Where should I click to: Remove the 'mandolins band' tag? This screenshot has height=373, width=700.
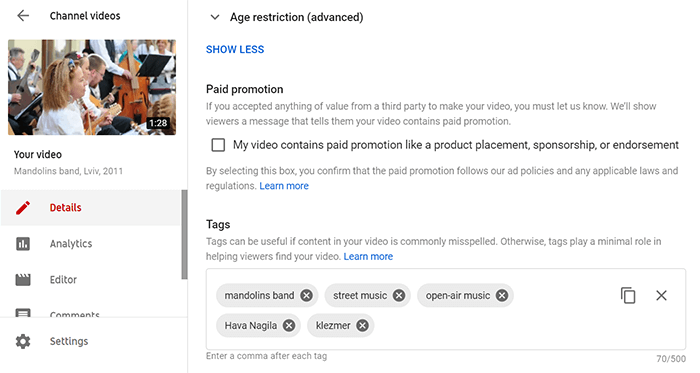tap(306, 295)
